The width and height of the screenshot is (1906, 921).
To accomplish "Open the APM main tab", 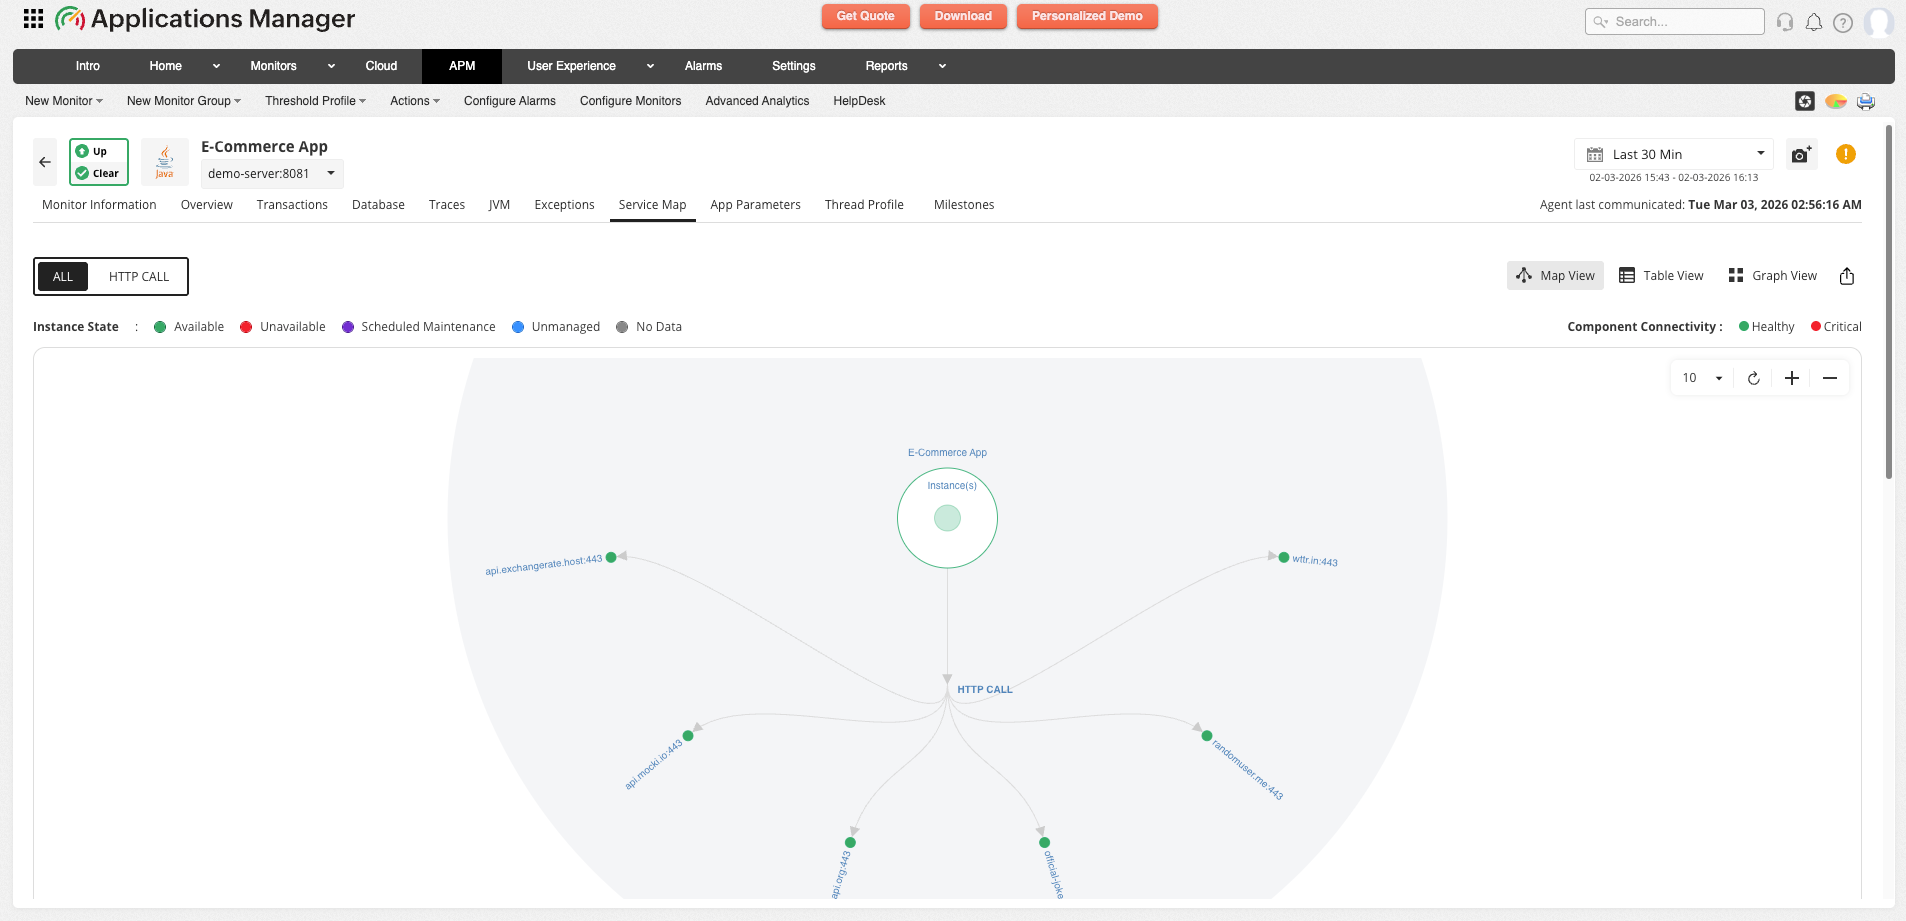I will (x=462, y=66).
